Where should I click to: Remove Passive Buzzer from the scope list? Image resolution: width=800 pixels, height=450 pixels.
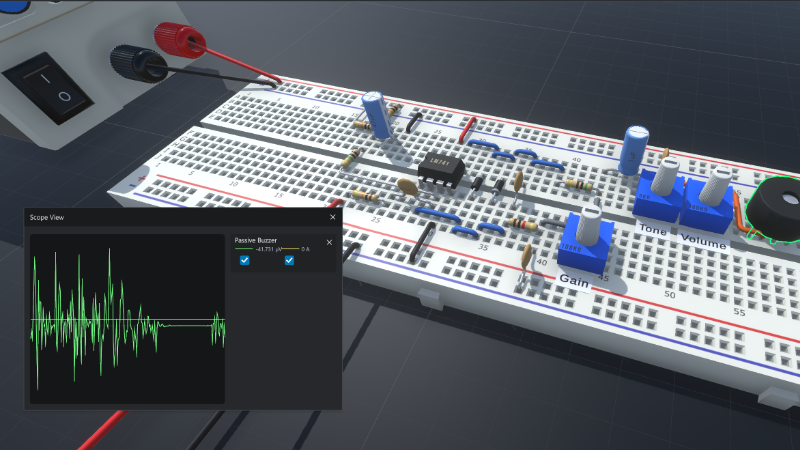point(329,242)
